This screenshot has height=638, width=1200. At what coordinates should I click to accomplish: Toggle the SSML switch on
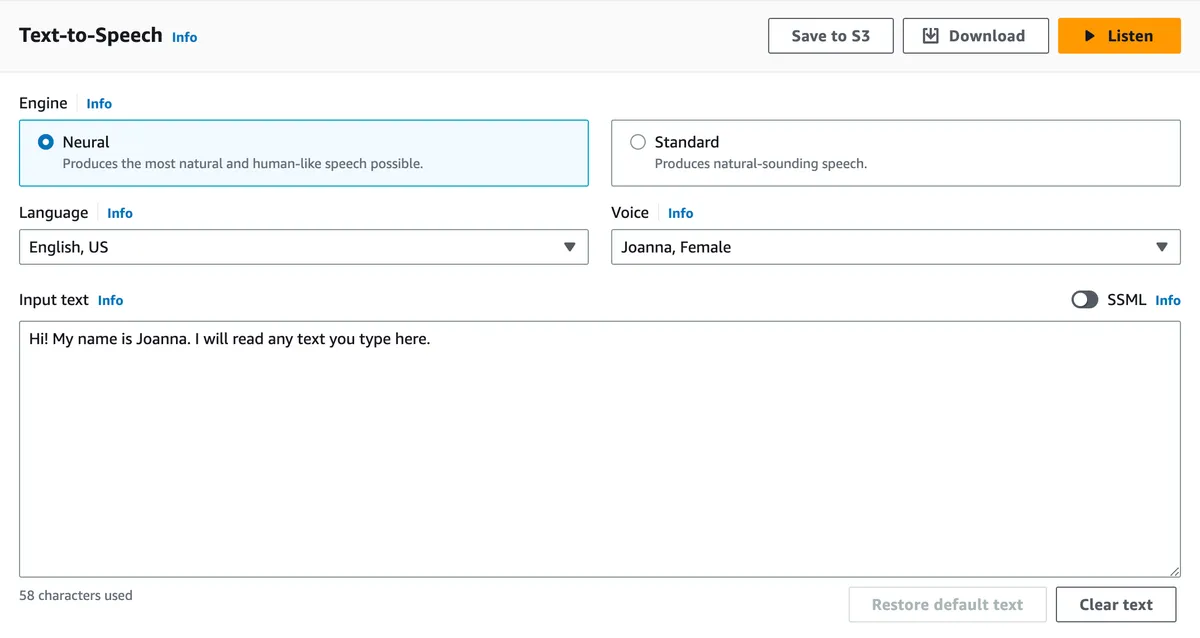[1084, 300]
